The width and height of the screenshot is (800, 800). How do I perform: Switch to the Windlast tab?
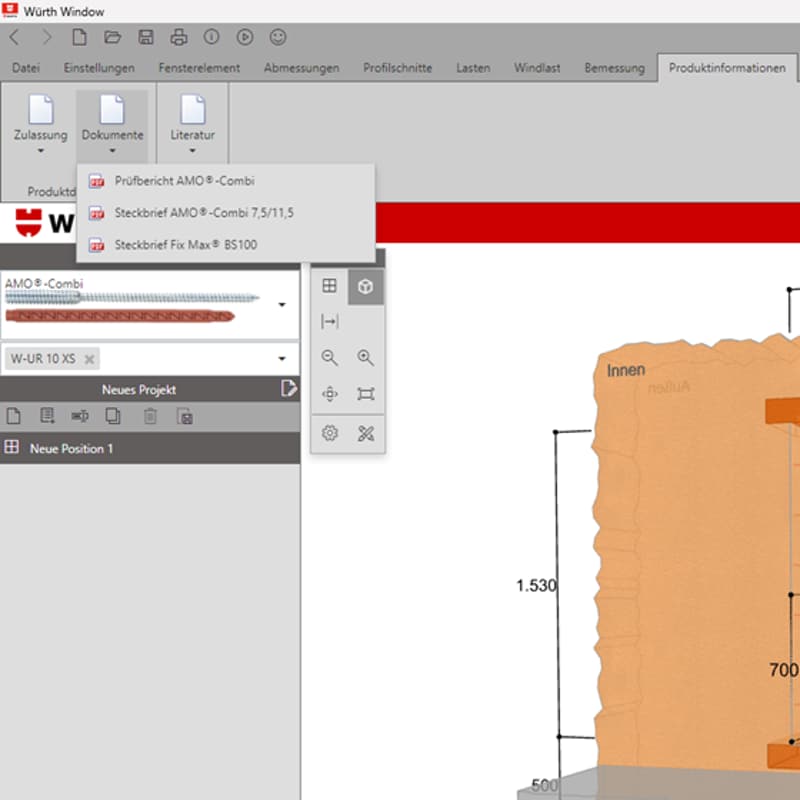[537, 68]
